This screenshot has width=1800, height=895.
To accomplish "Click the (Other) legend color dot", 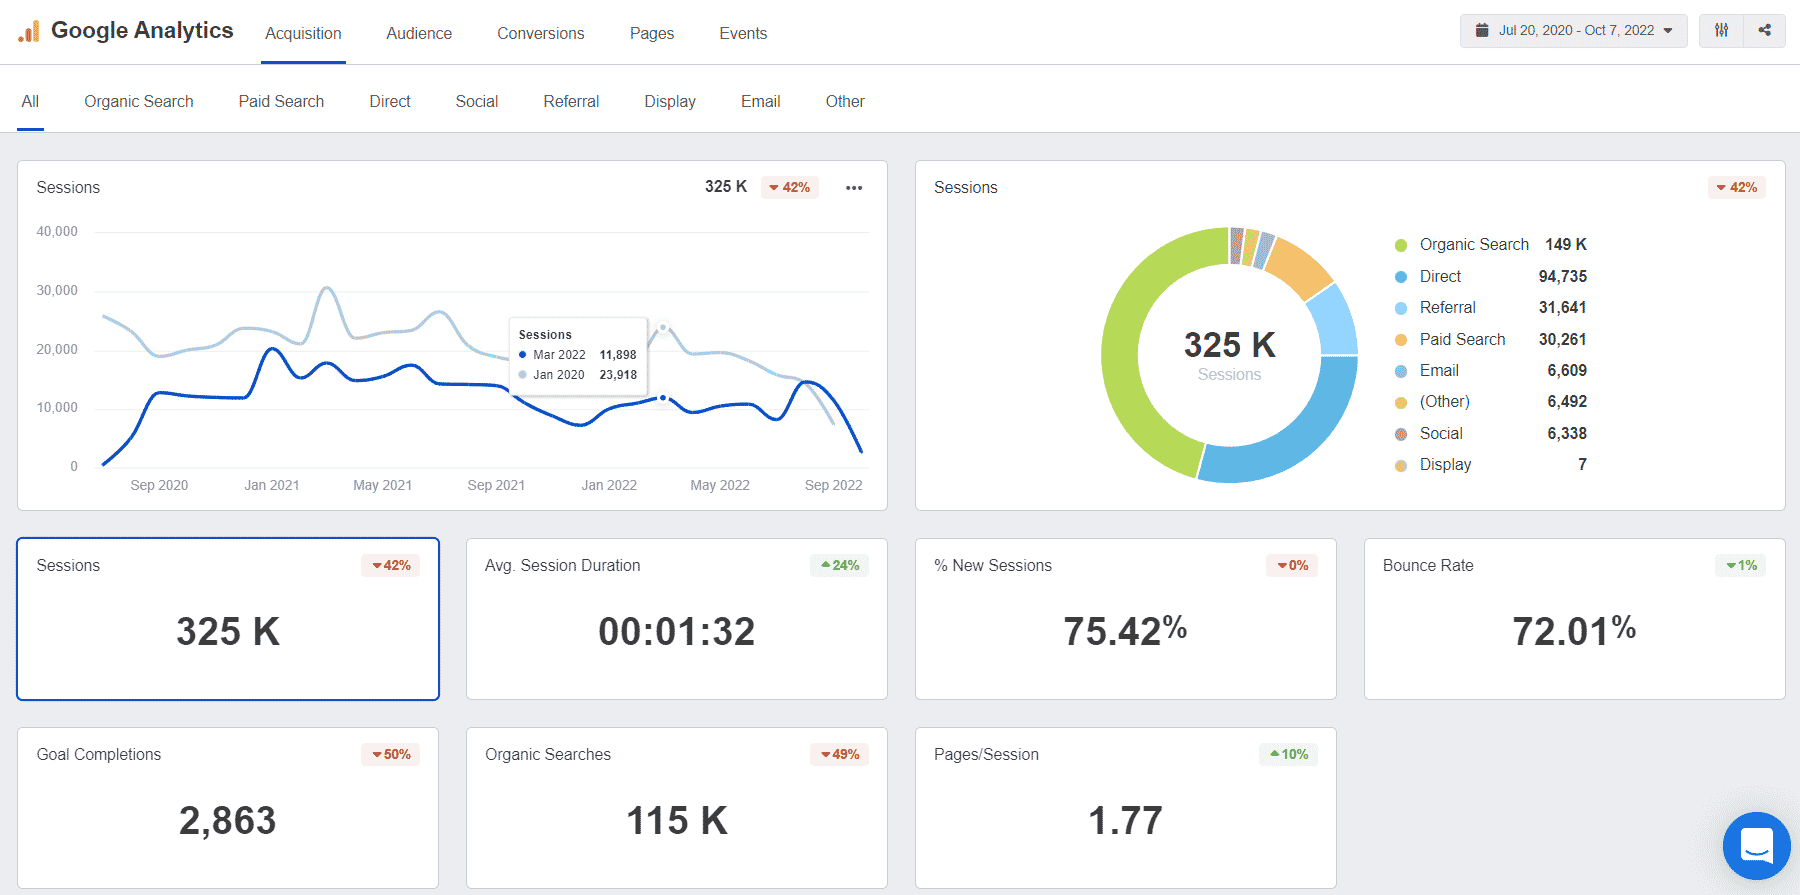I will point(1401,402).
